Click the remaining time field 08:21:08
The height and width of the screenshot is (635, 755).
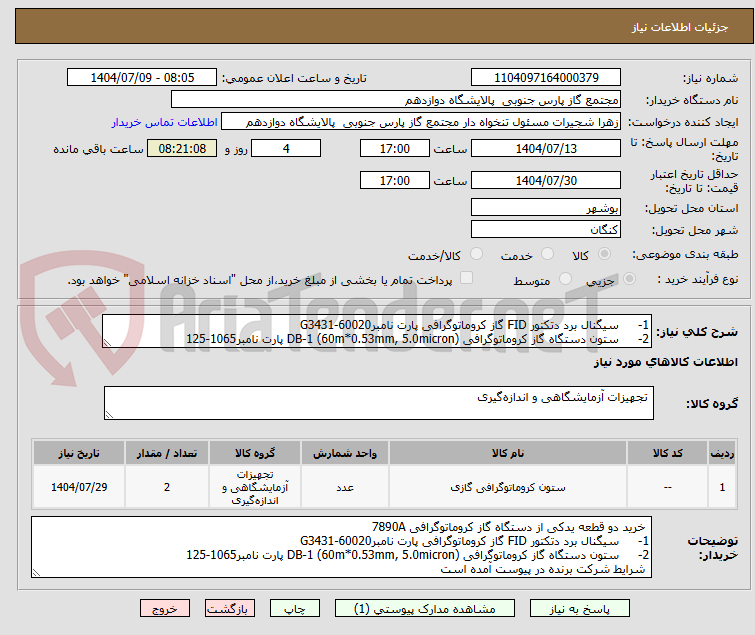(182, 148)
